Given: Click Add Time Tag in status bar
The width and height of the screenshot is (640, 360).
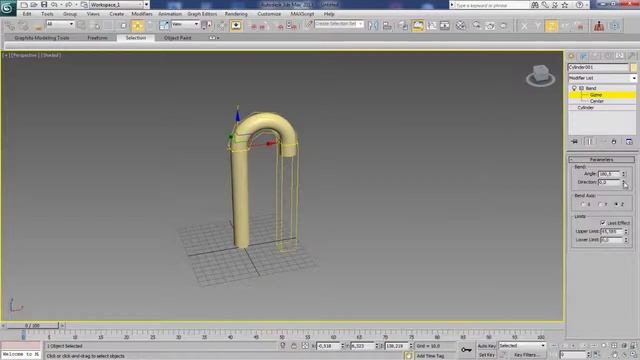Looking at the screenshot, I should (x=430, y=356).
